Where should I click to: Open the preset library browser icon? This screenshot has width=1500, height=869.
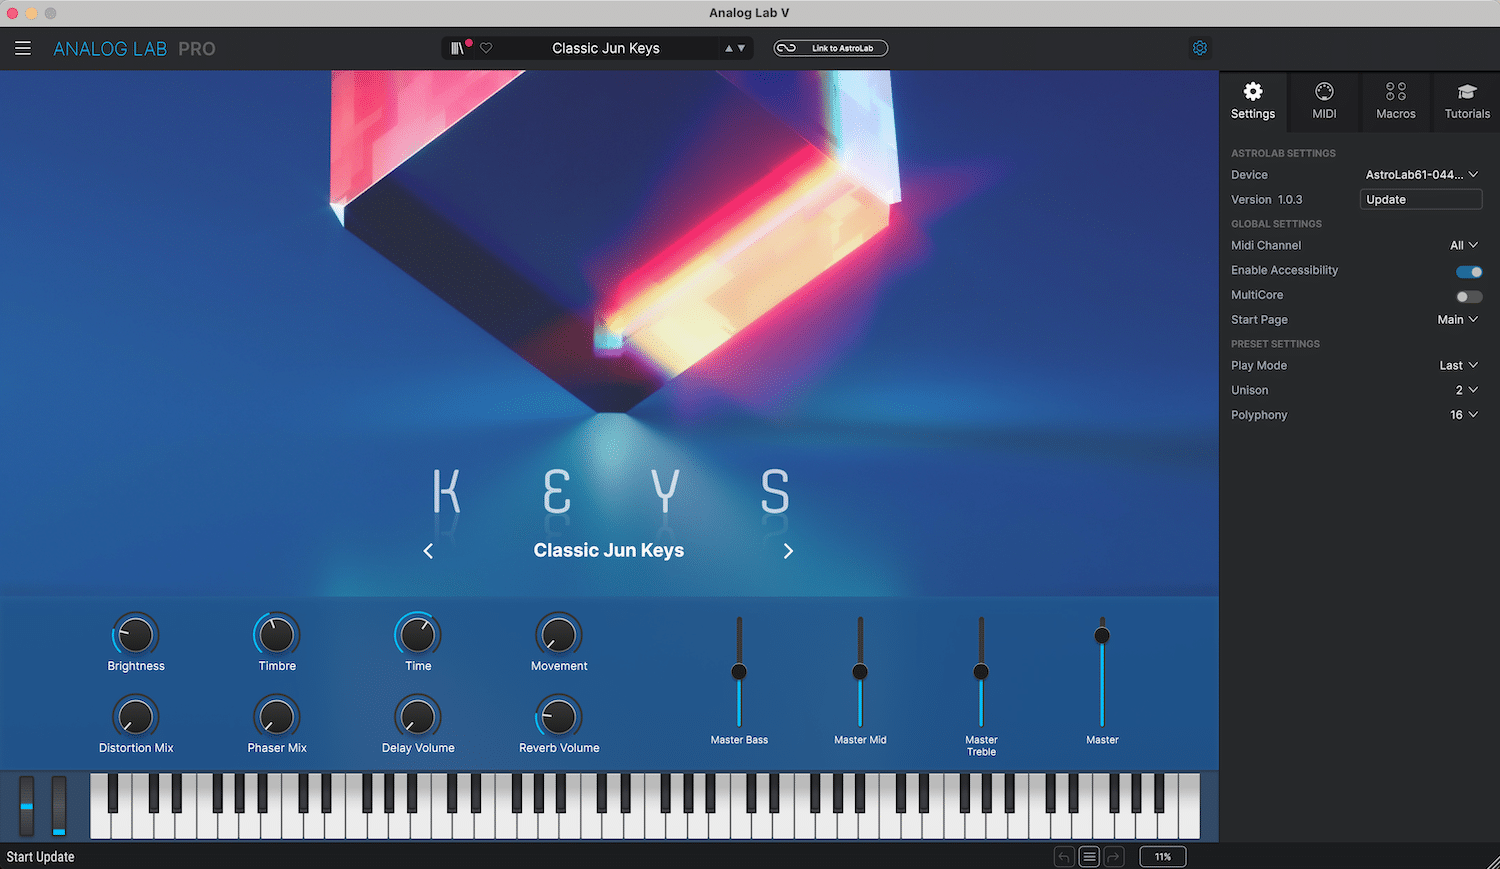[x=458, y=48]
